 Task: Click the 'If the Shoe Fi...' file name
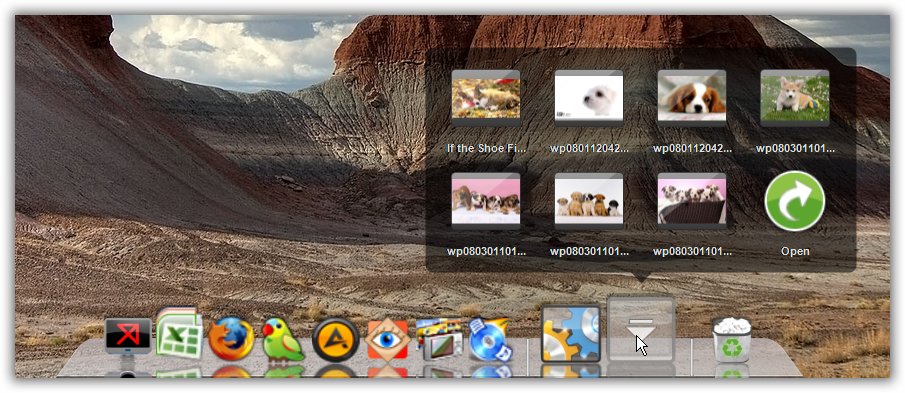click(487, 148)
